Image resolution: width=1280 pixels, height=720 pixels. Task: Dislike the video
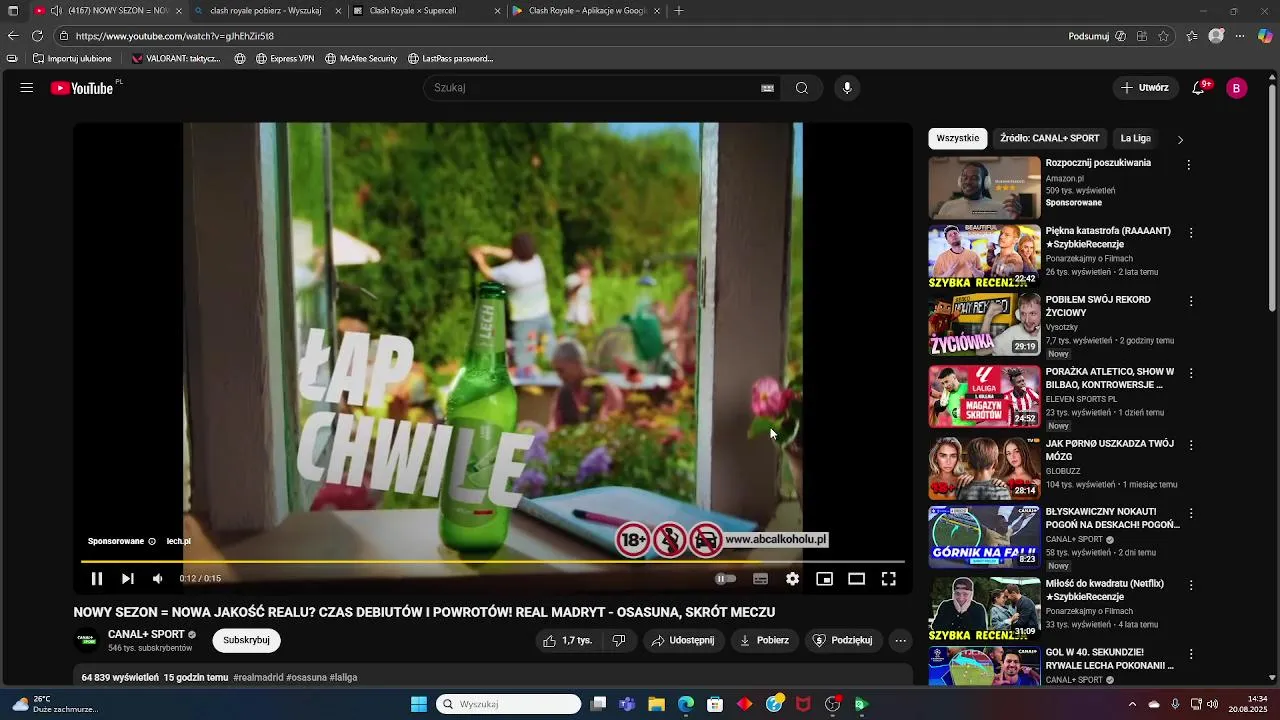619,640
